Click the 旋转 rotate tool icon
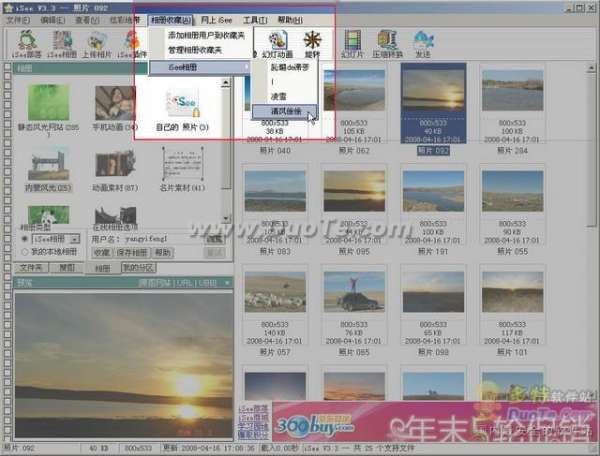Image resolution: width=600 pixels, height=456 pixels. [312, 45]
